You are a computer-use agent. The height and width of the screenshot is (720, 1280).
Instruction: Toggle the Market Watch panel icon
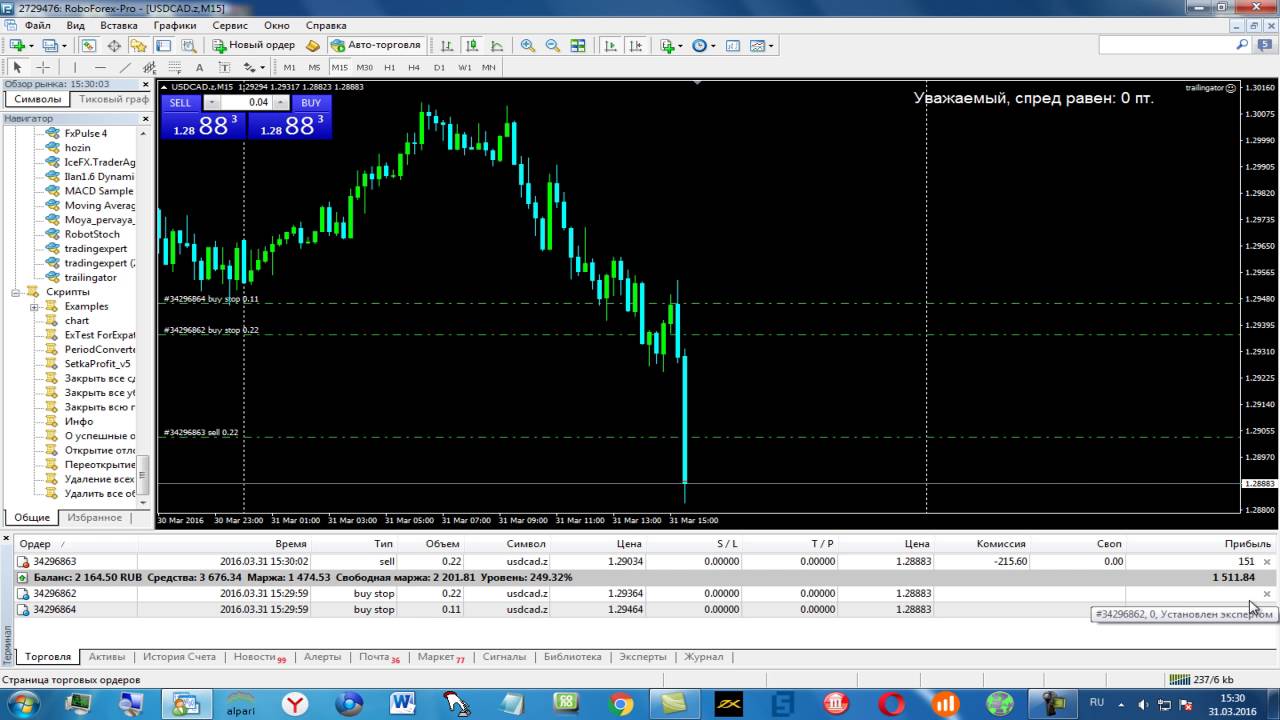point(89,46)
